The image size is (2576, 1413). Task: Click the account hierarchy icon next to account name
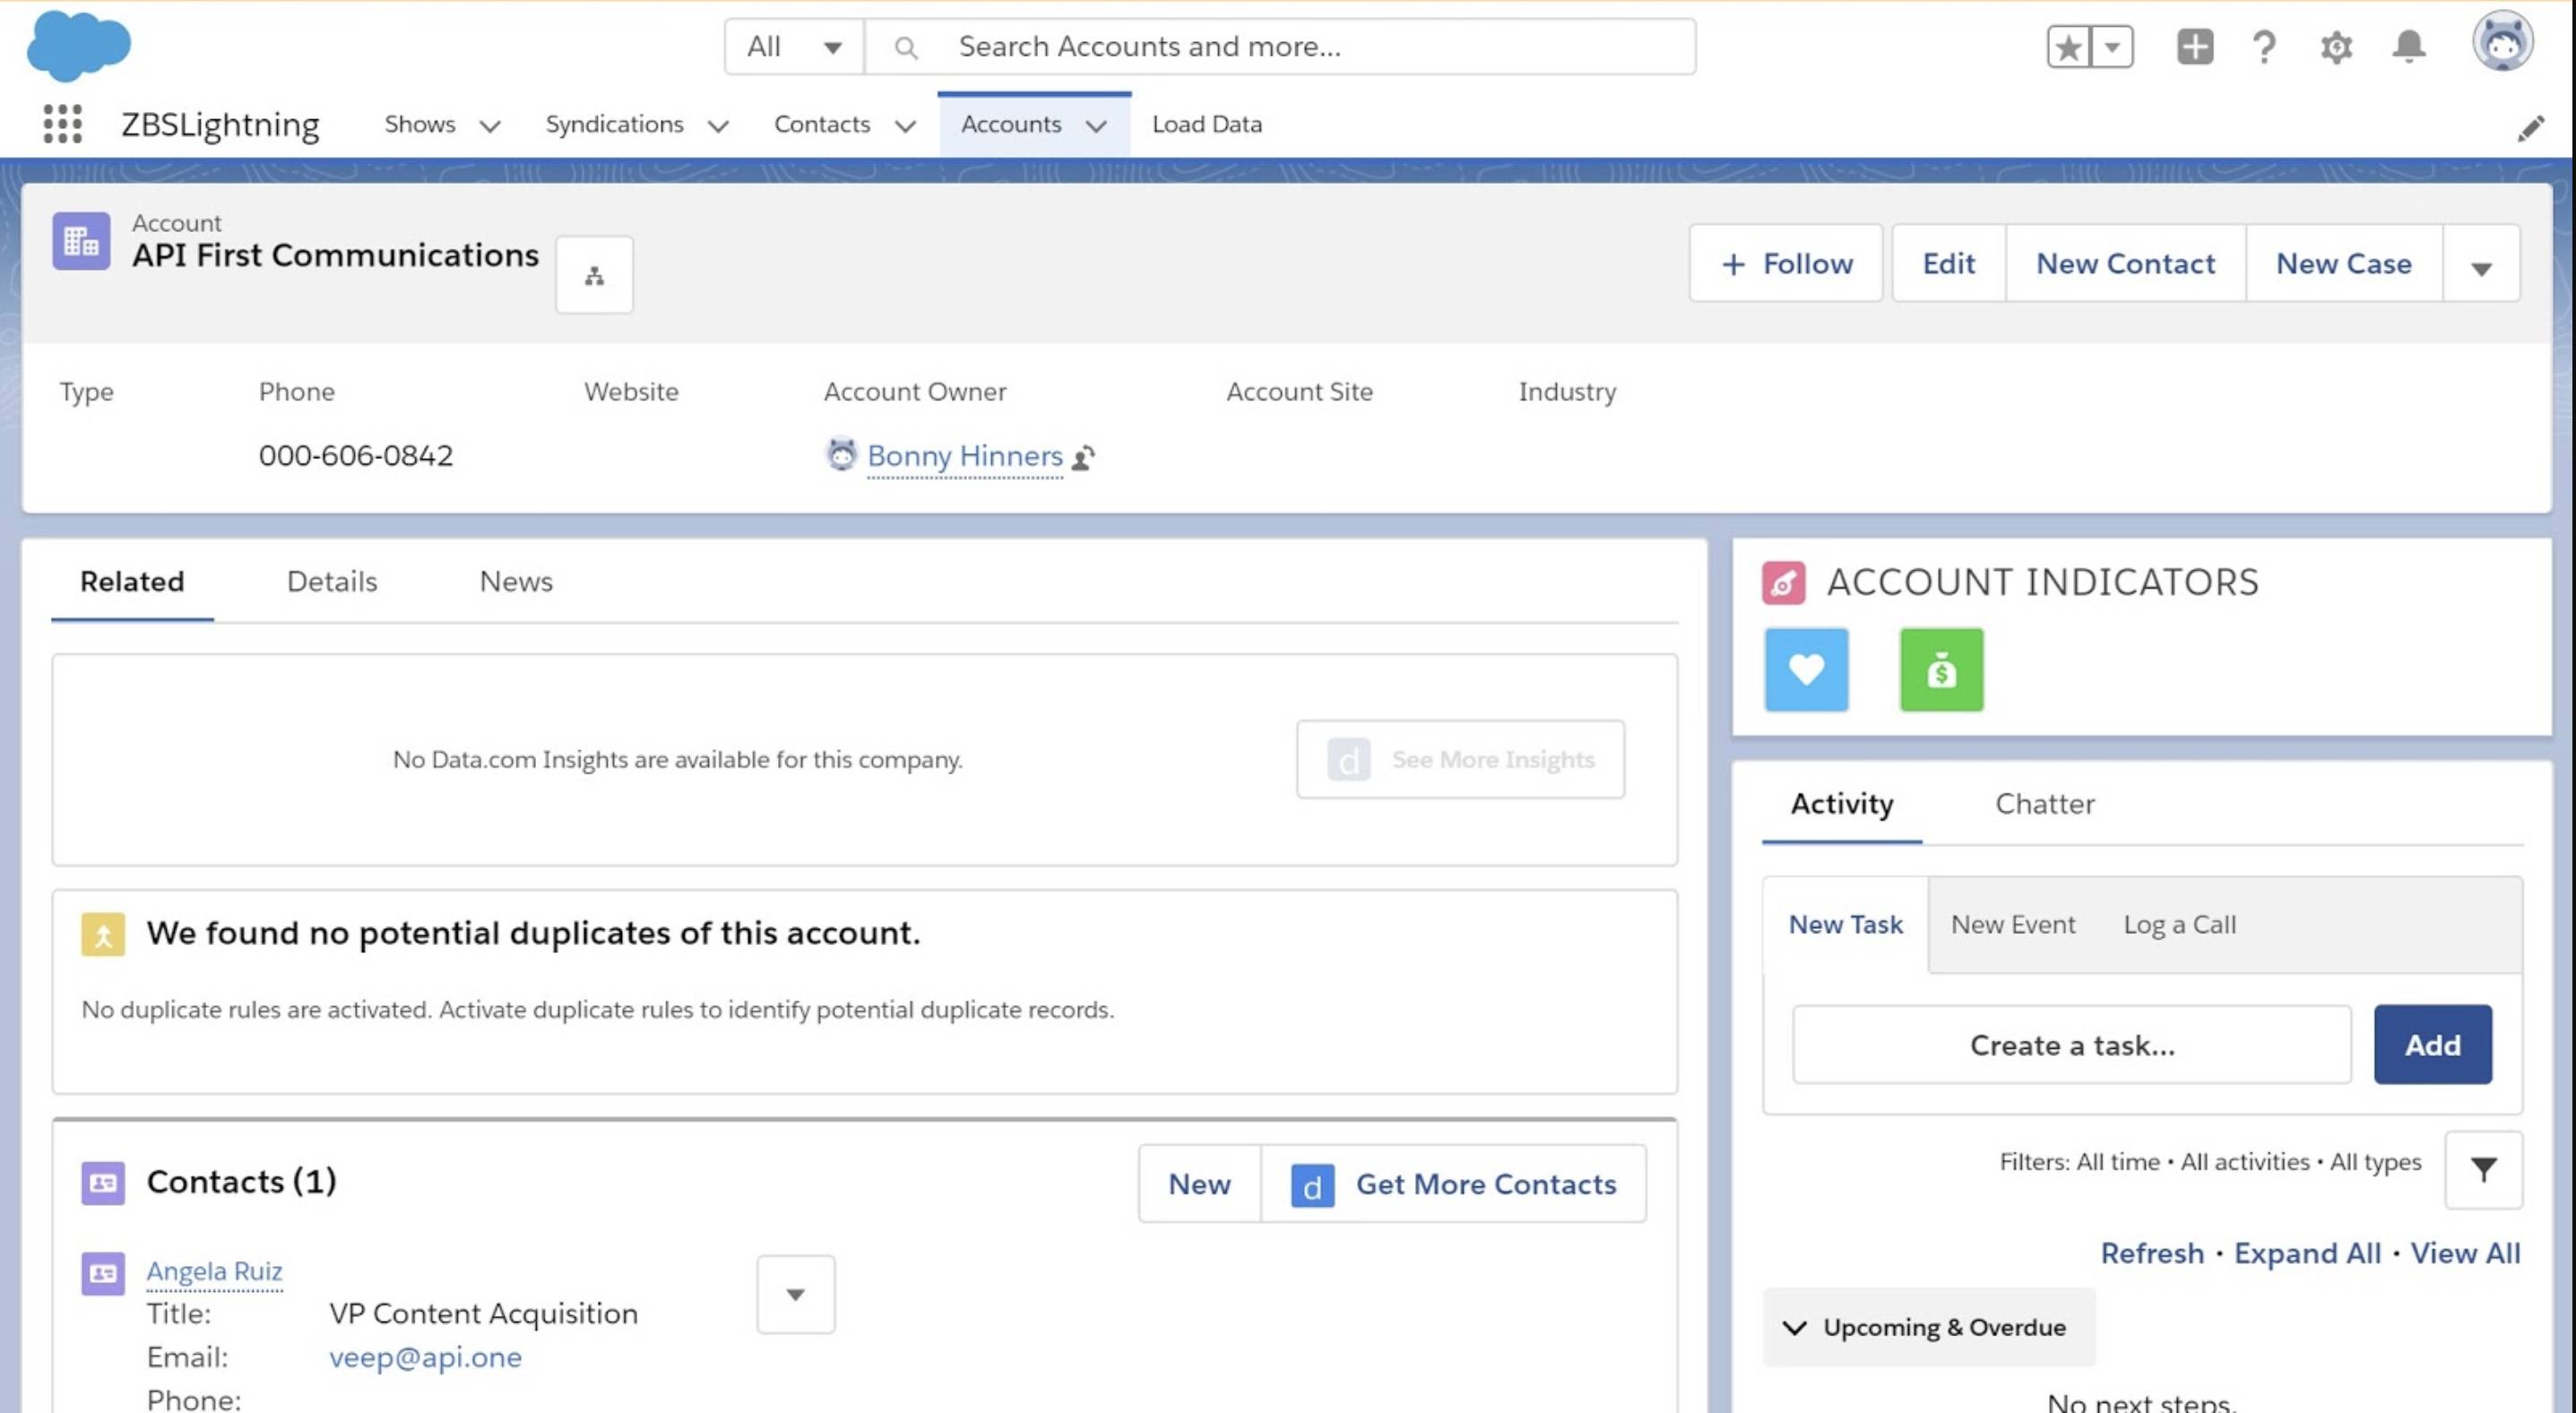[593, 273]
